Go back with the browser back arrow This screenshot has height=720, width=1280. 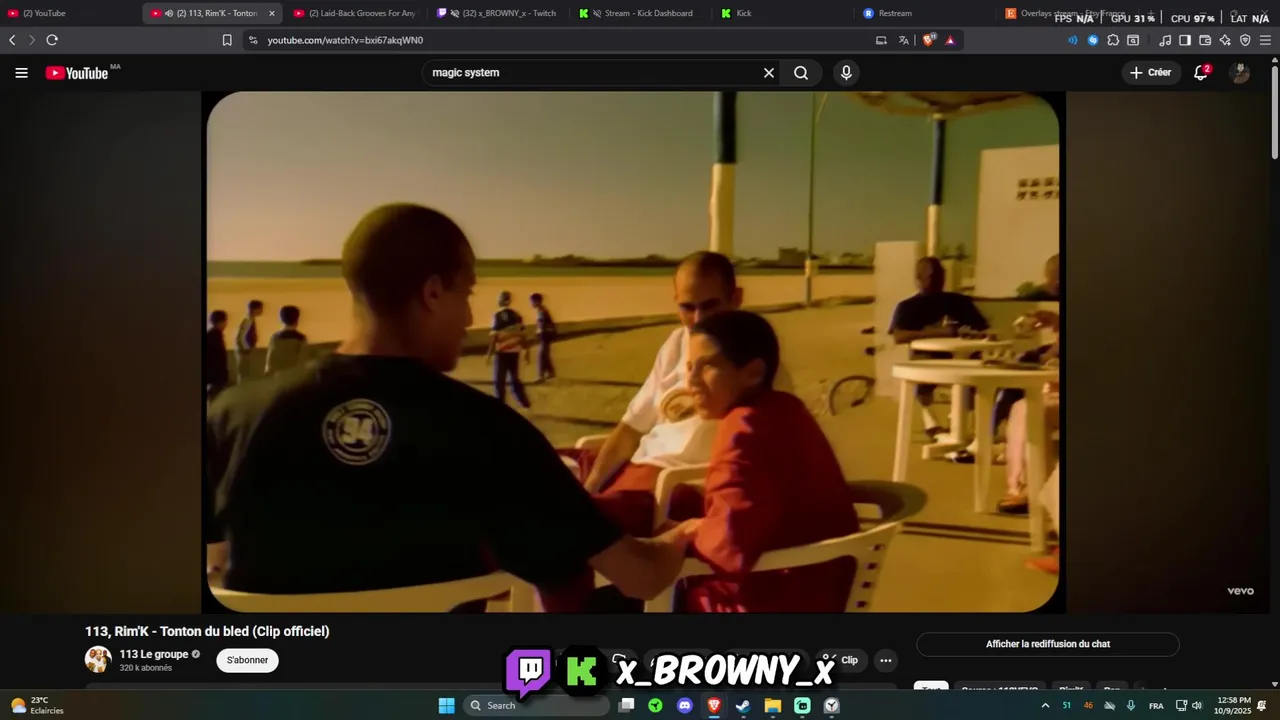click(12, 40)
